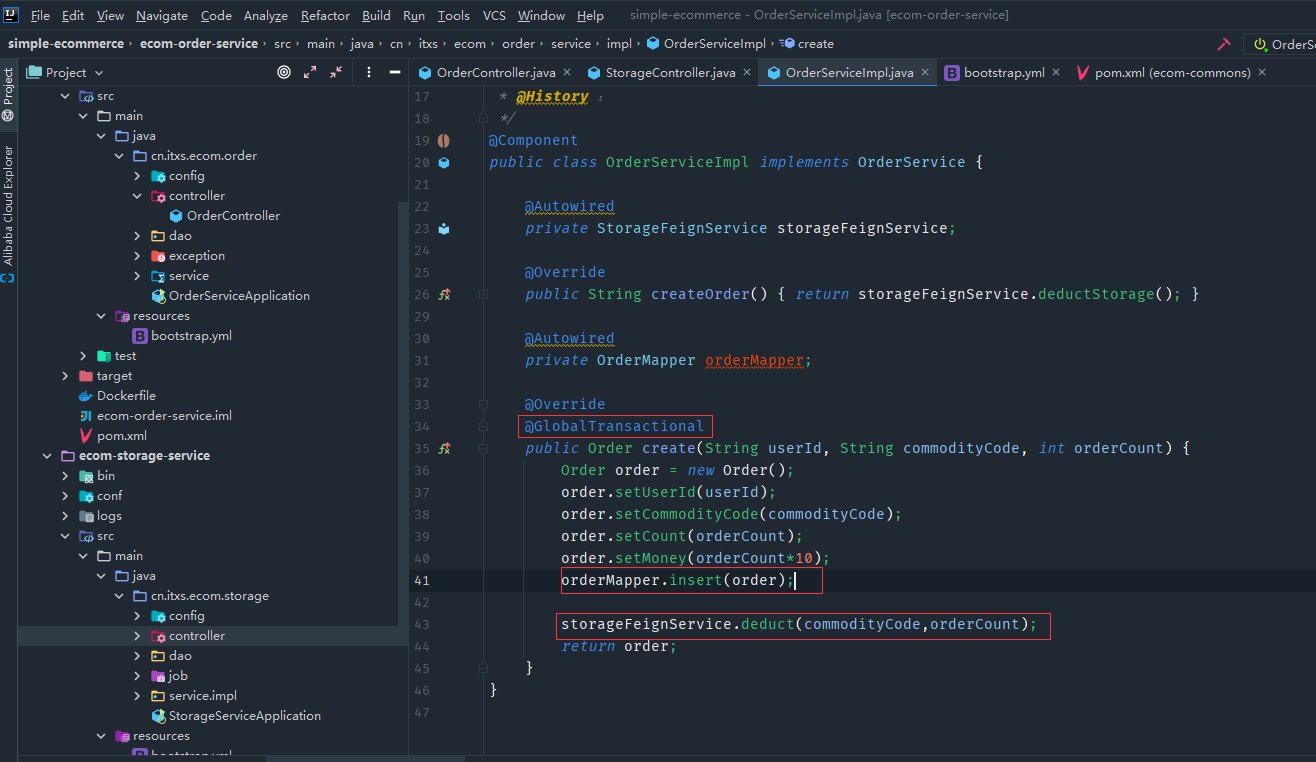
Task: Open the Project panel options menu
Action: [369, 72]
